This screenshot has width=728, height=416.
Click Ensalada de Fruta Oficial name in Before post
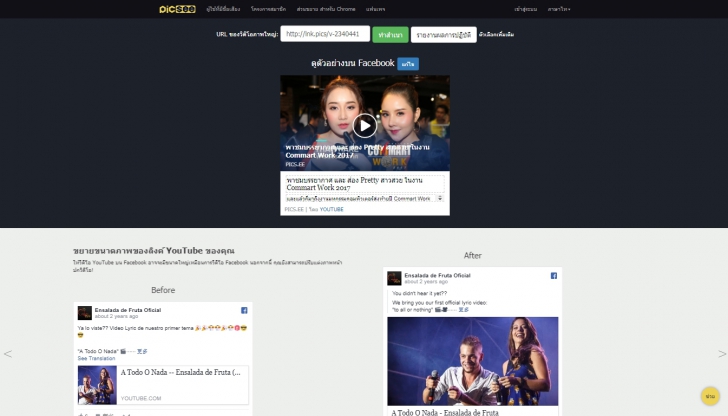coord(128,310)
